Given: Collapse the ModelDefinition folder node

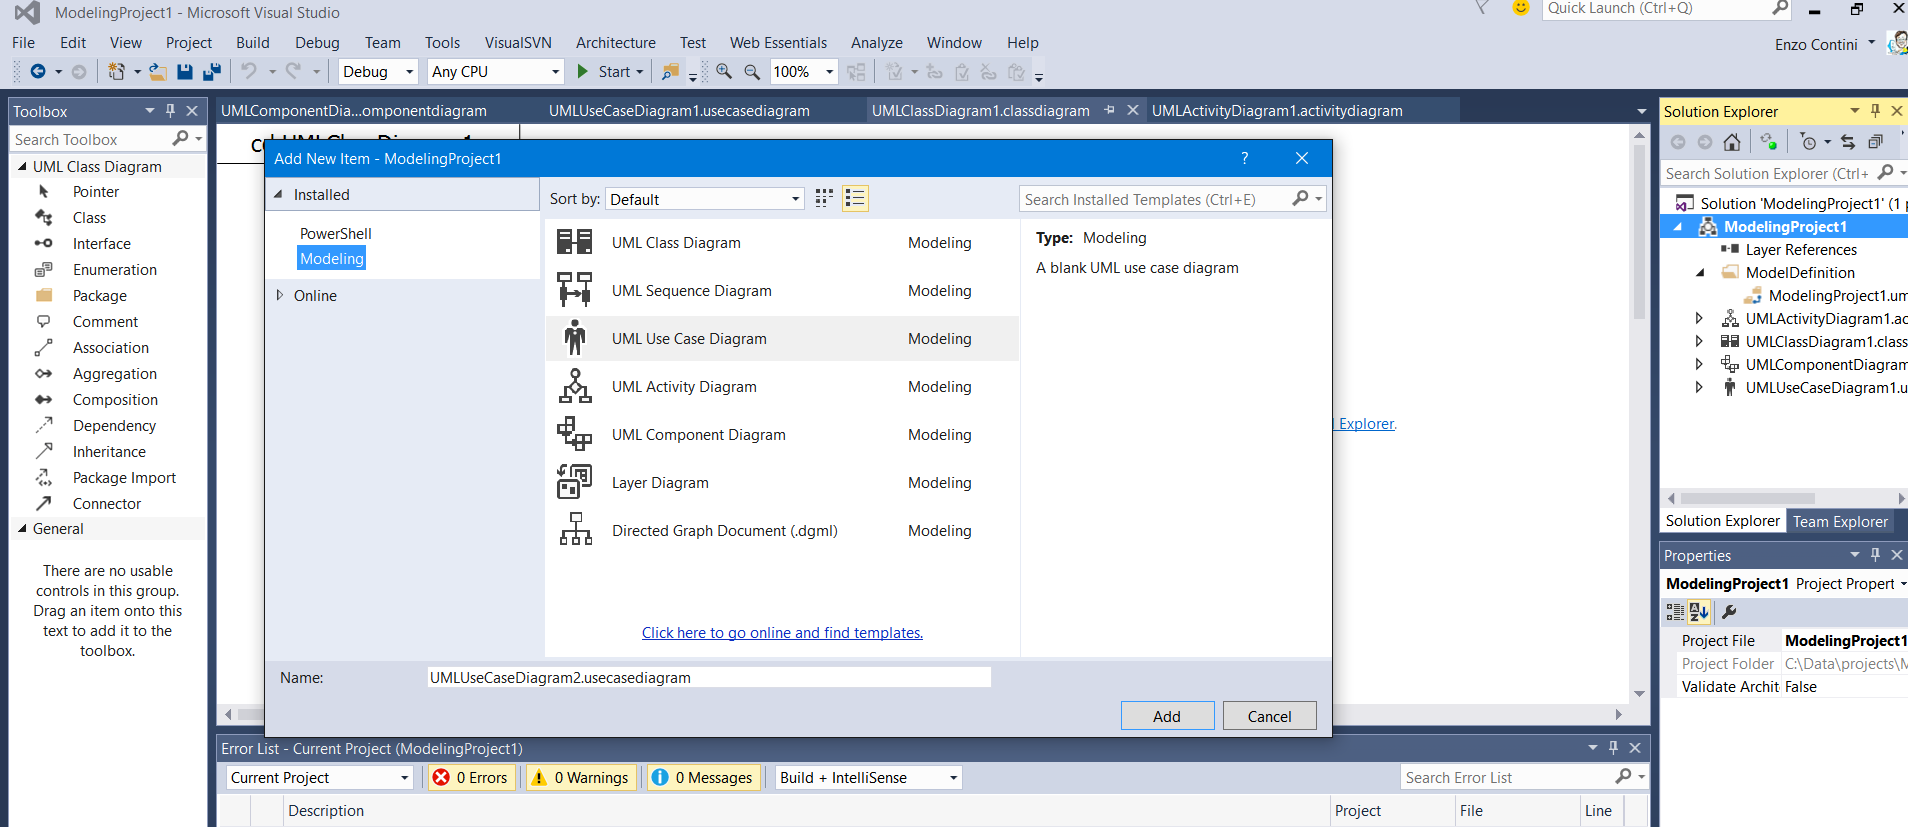Looking at the screenshot, I should click(1699, 272).
